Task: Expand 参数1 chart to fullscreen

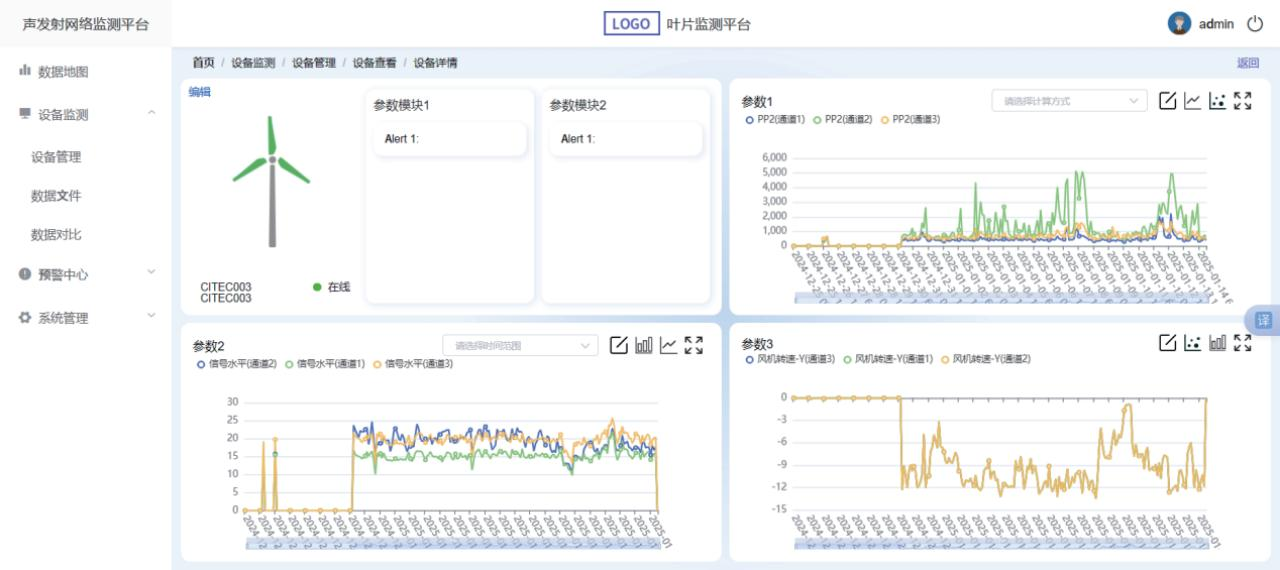Action: [x=1243, y=100]
